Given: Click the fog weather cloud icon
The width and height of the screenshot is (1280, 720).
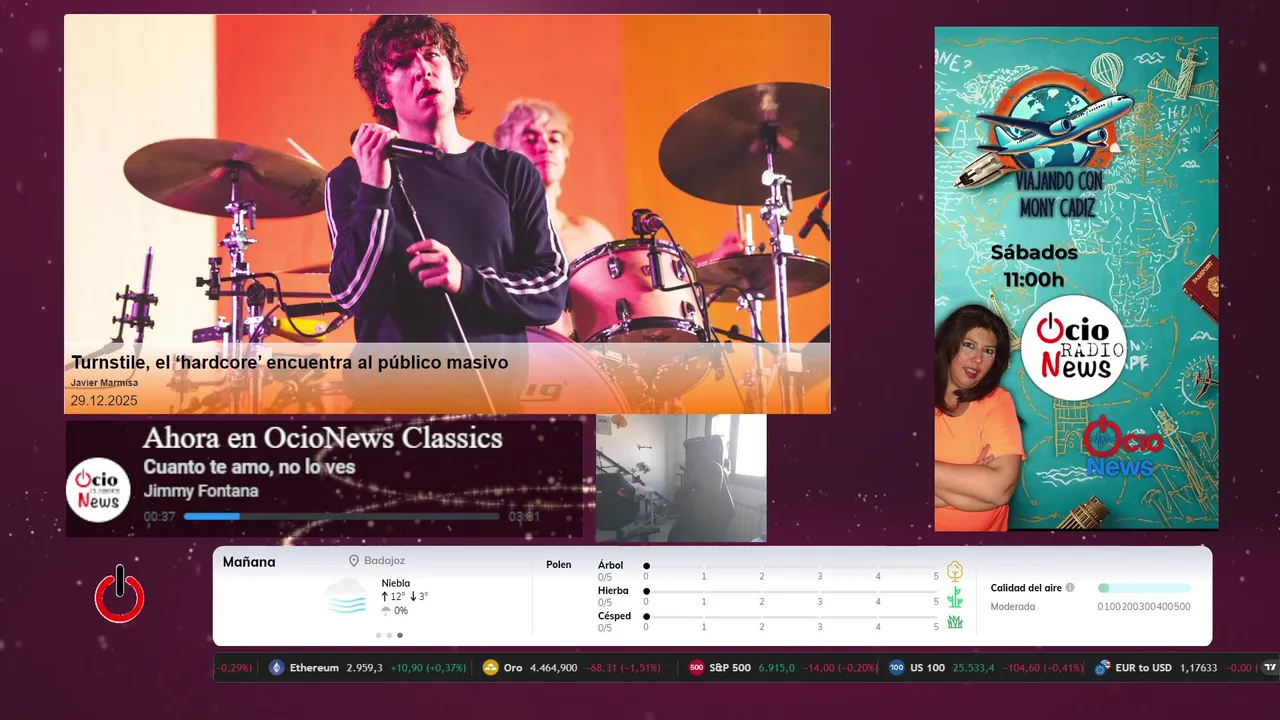Looking at the screenshot, I should 346,596.
